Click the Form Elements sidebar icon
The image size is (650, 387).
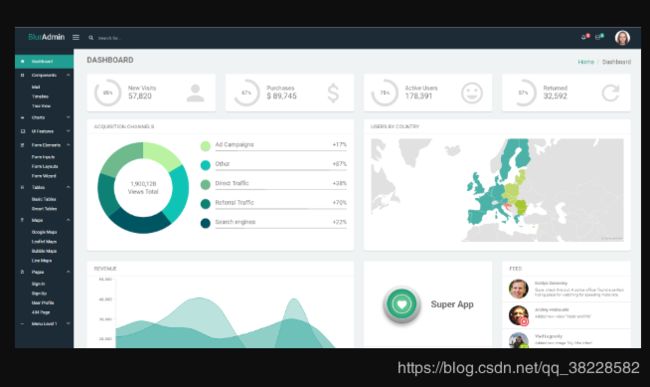22,145
